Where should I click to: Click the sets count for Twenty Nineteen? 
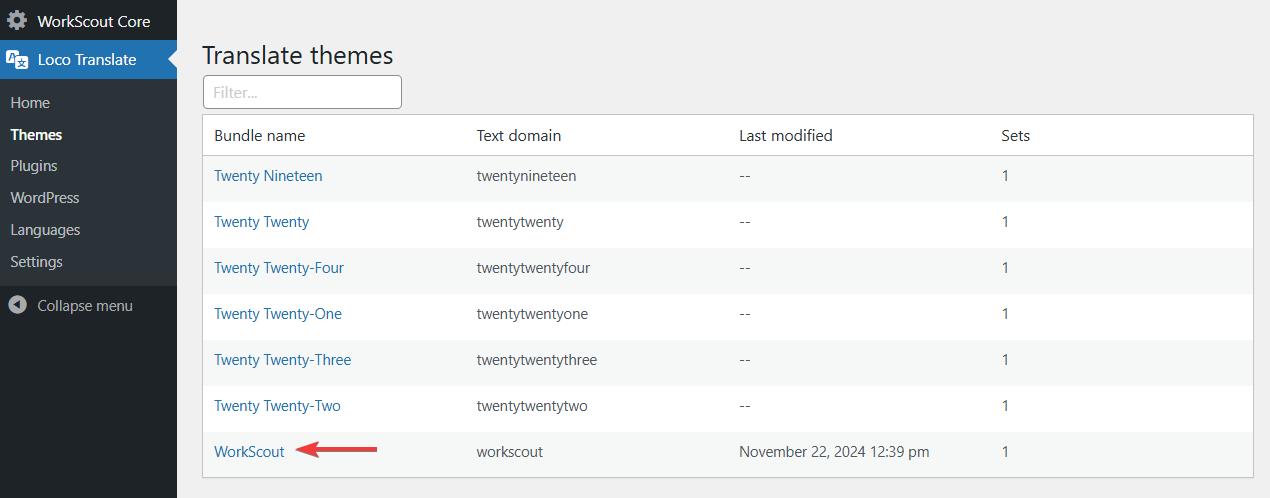click(1005, 176)
